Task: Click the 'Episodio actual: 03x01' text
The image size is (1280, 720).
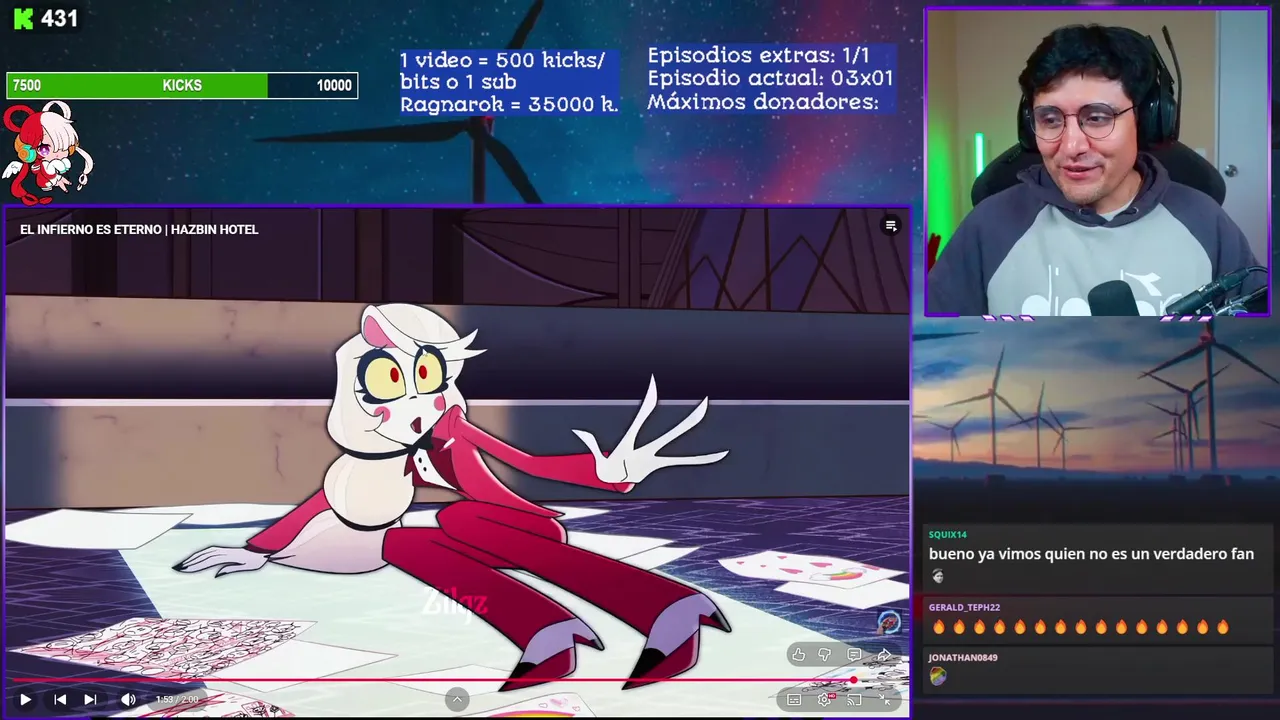Action: coord(770,79)
